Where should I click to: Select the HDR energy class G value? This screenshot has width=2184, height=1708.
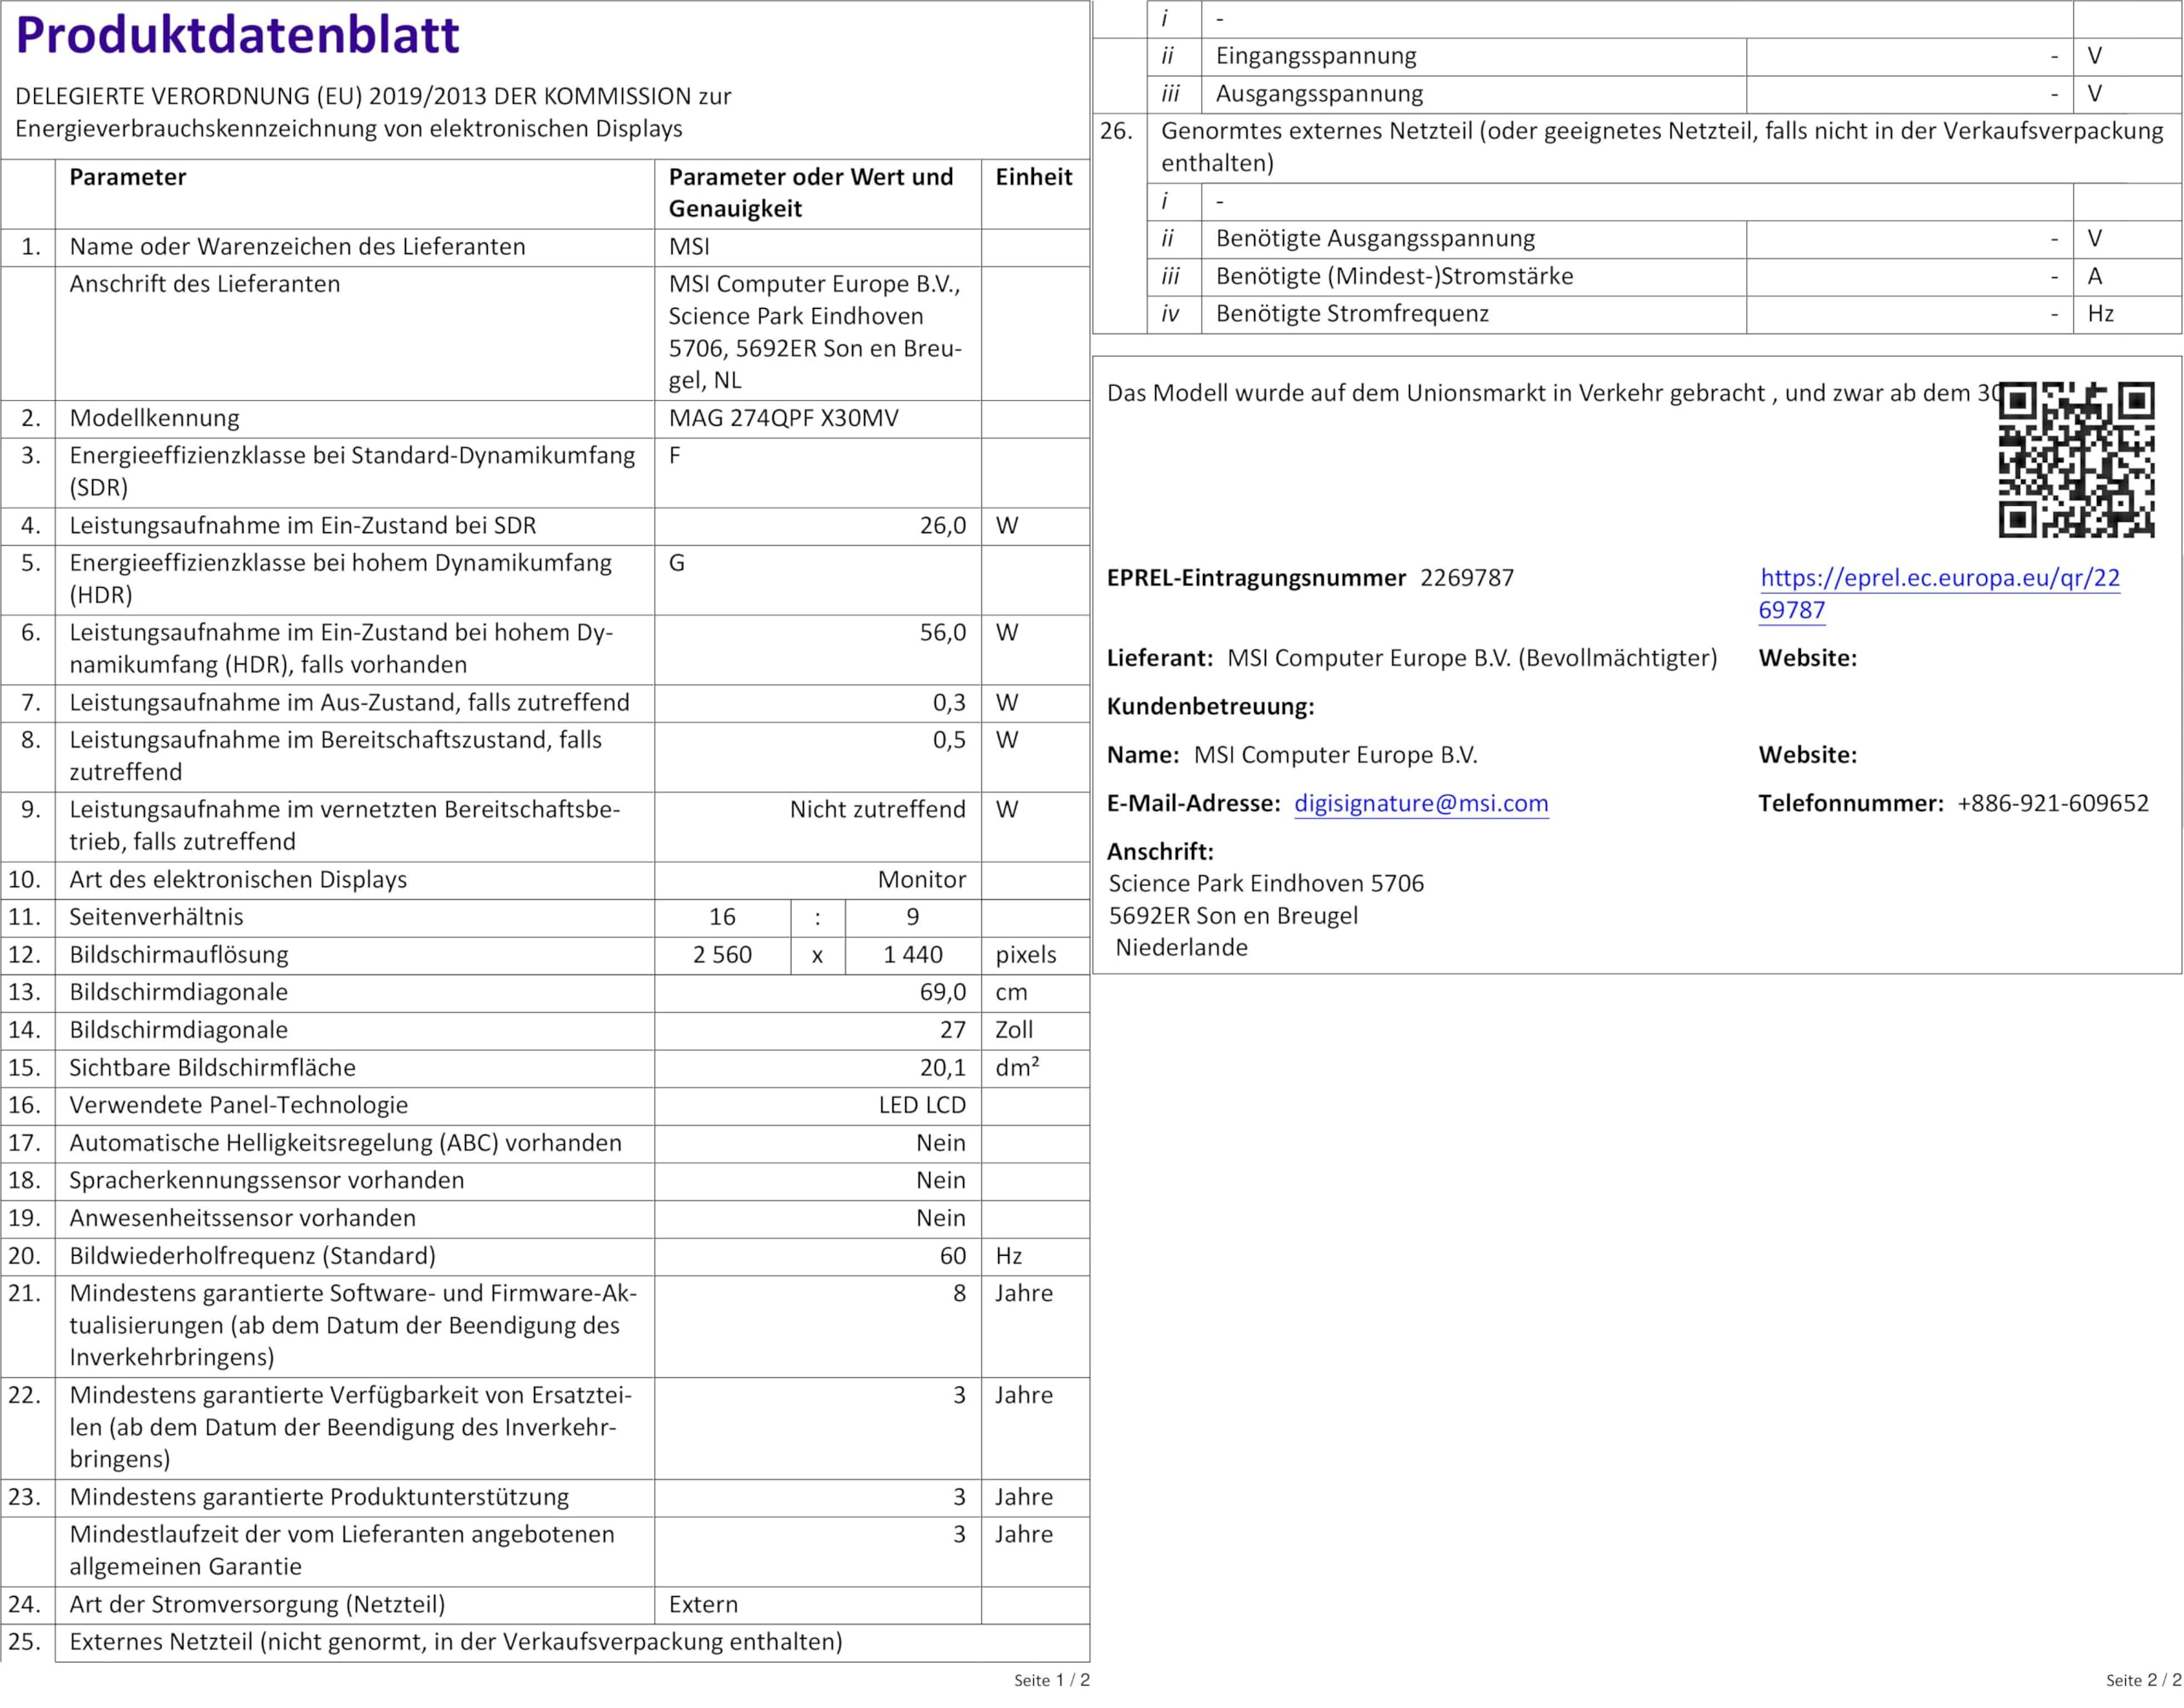(x=676, y=563)
